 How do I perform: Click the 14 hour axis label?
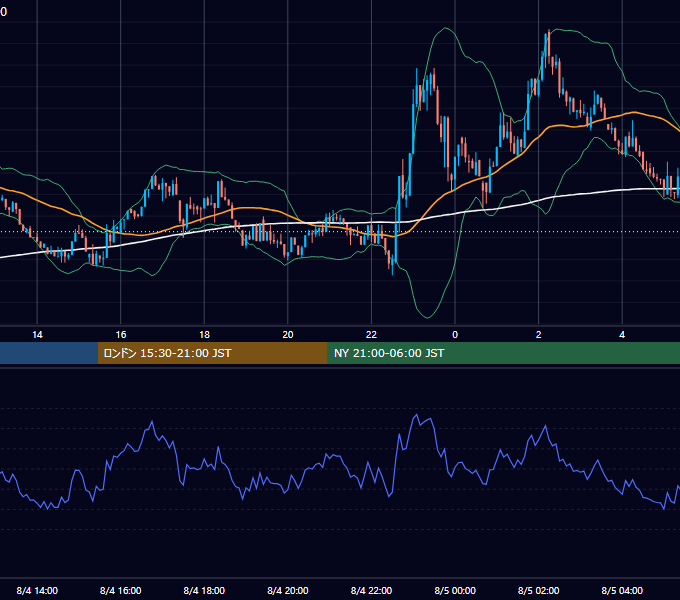(37, 335)
